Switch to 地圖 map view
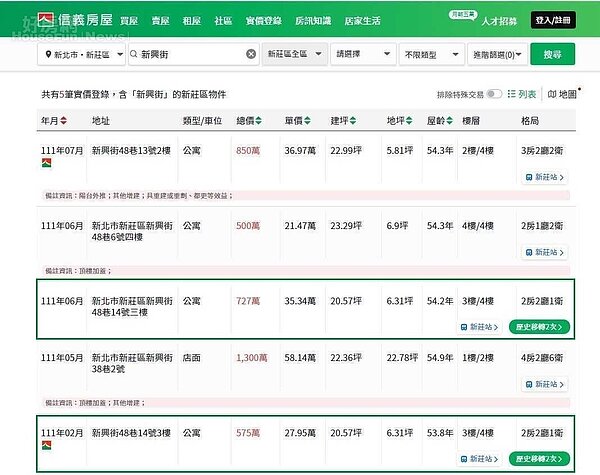Image resolution: width=600 pixels, height=475 pixels. [562, 94]
